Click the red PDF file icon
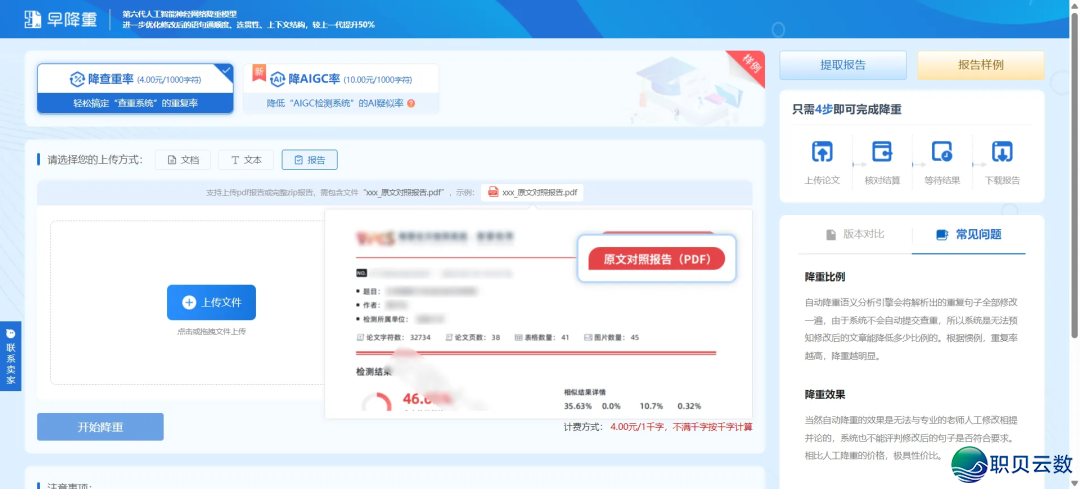This screenshot has height=489, width=1080. coord(493,192)
